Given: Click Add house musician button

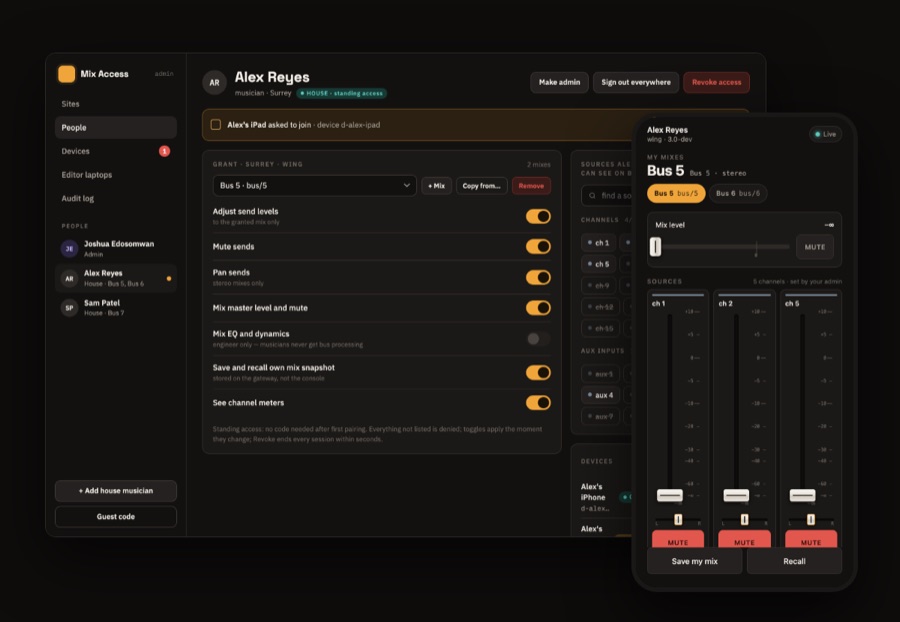Looking at the screenshot, I should (116, 491).
